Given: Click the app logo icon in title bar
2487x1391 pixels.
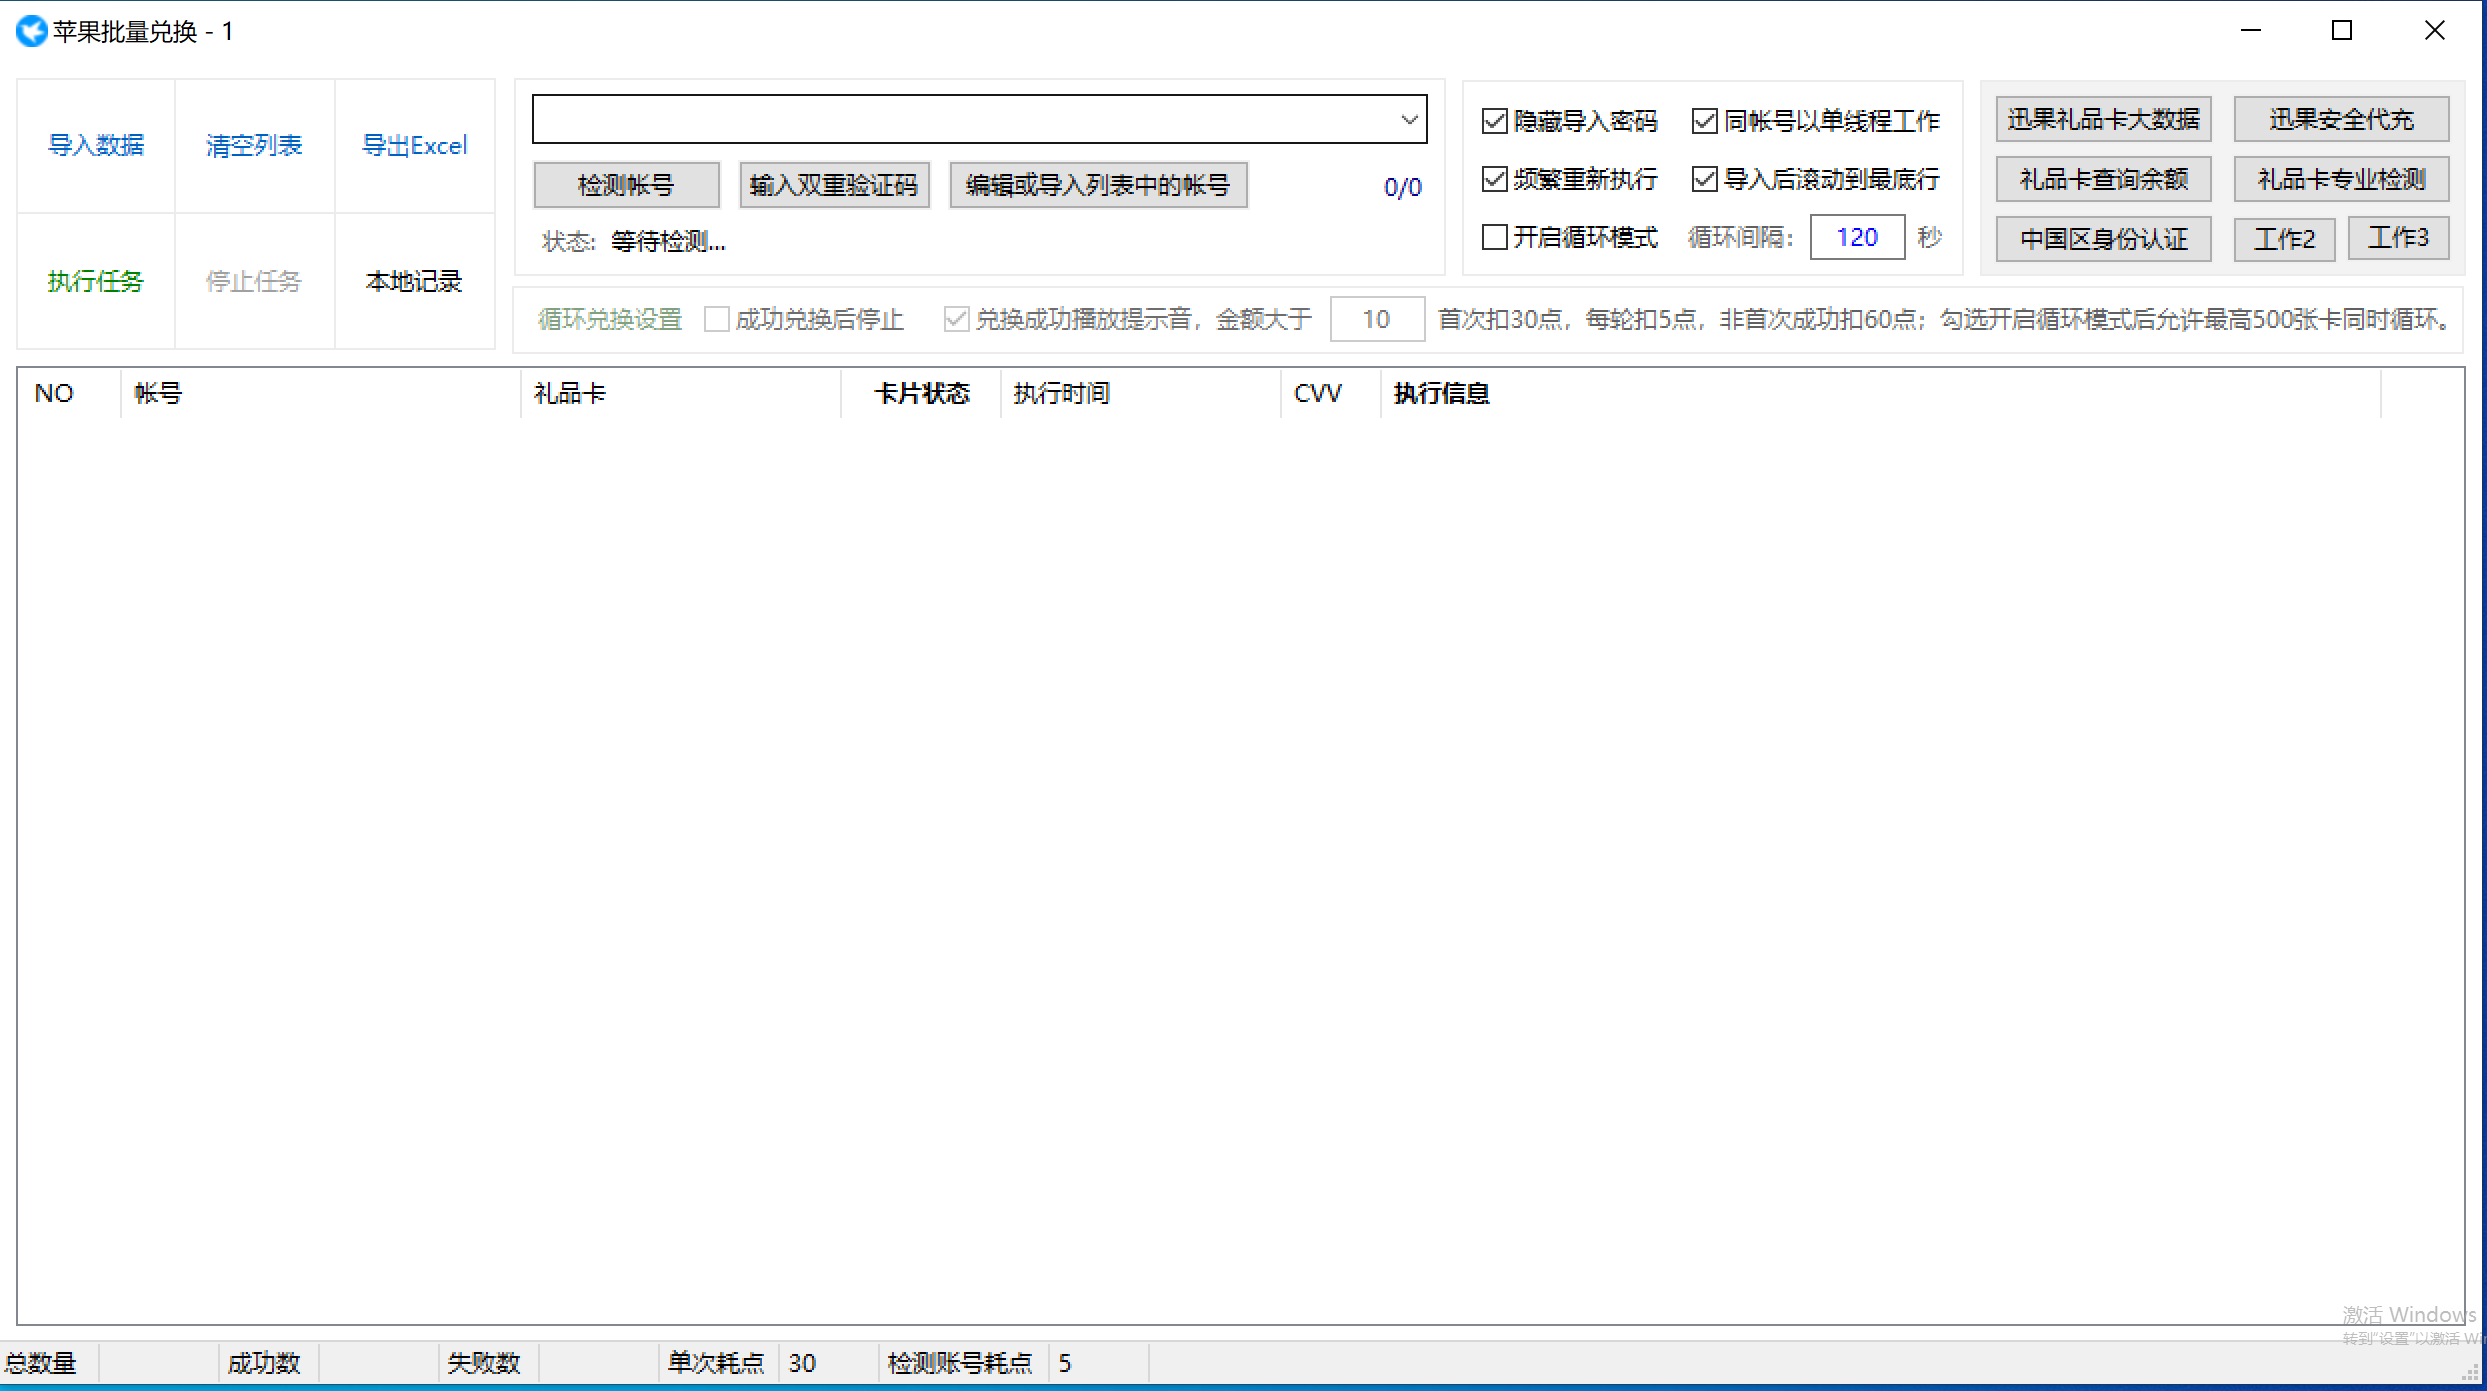Looking at the screenshot, I should (31, 32).
